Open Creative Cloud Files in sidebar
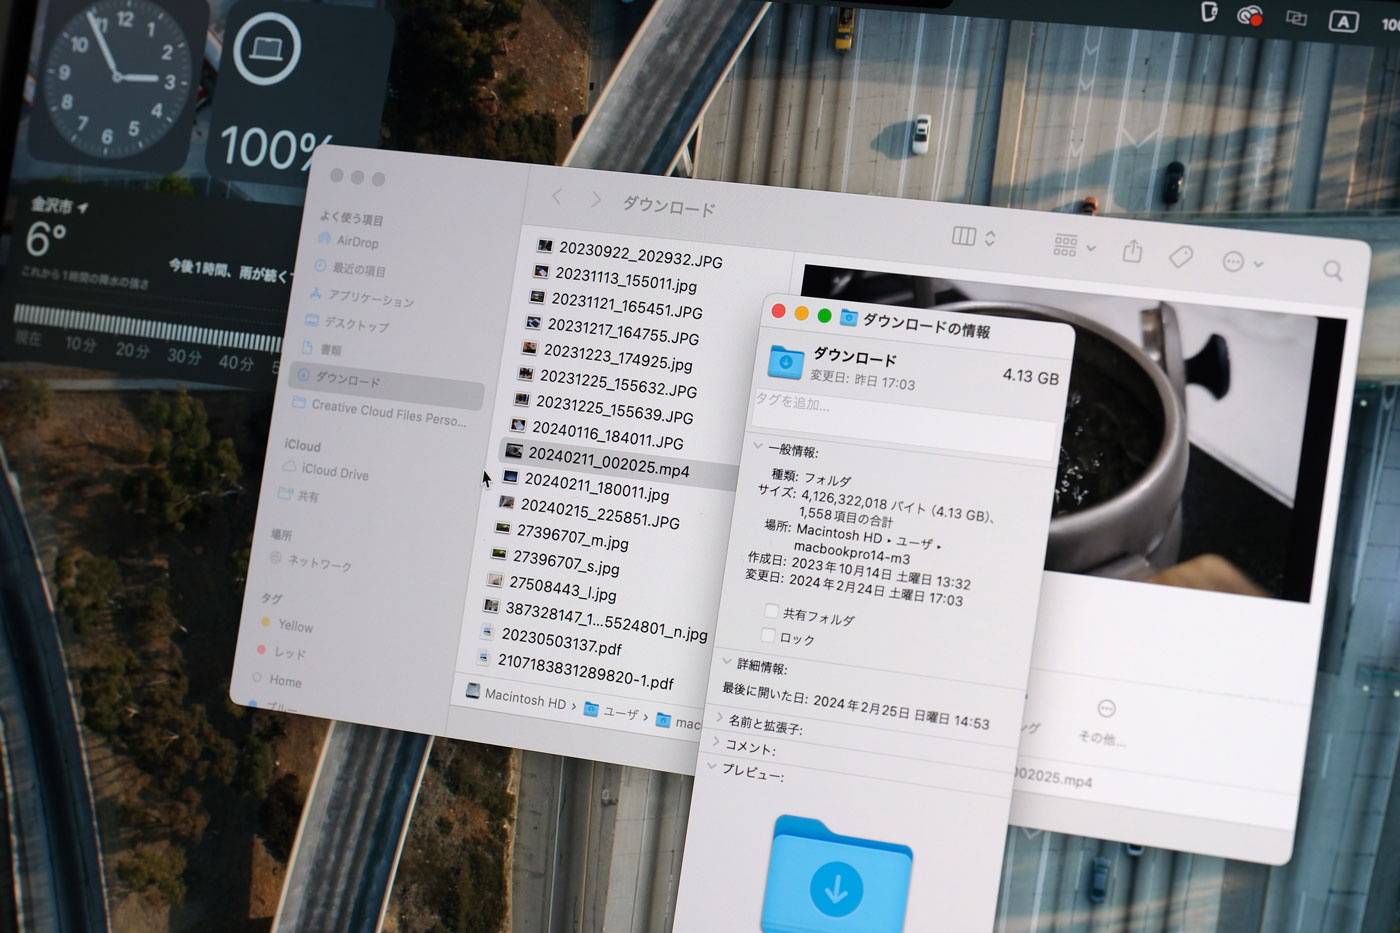 click(x=379, y=411)
